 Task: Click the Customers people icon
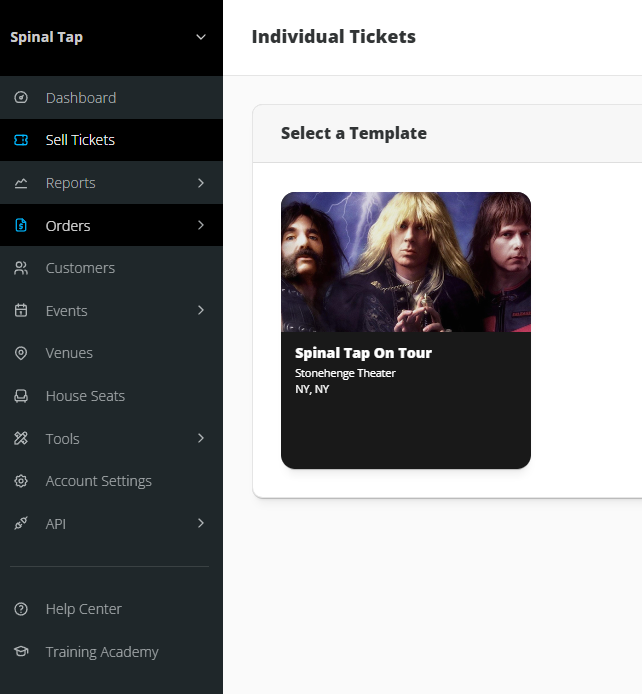click(x=21, y=268)
